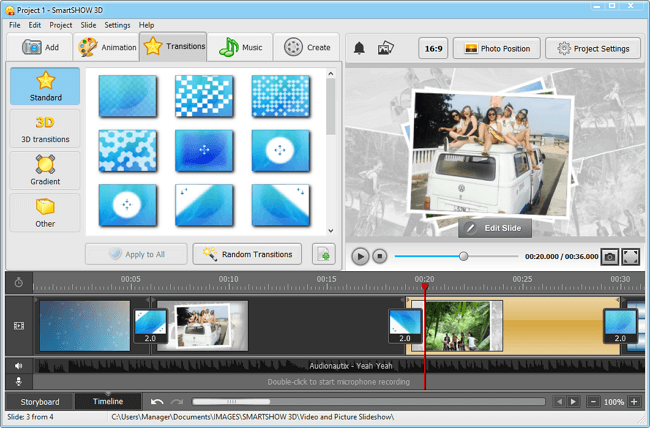Select the 3D transitions category

click(x=45, y=129)
